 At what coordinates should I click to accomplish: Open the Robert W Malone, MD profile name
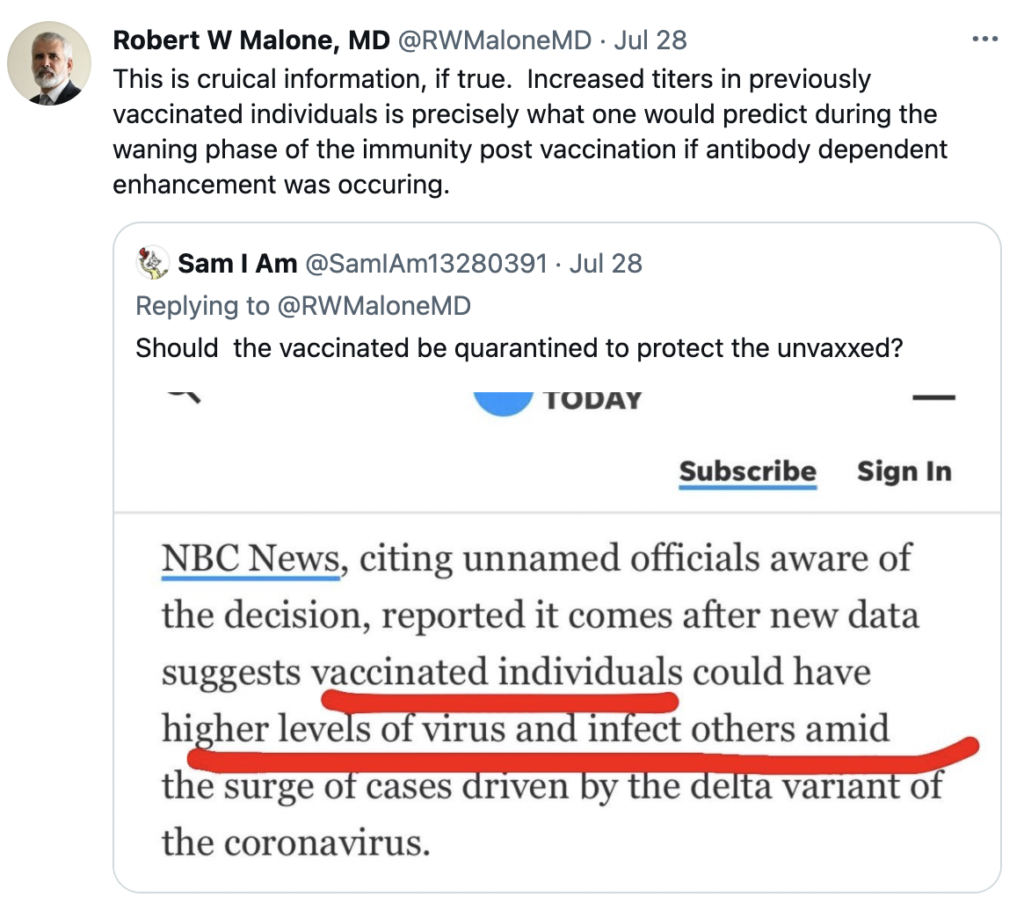(251, 40)
